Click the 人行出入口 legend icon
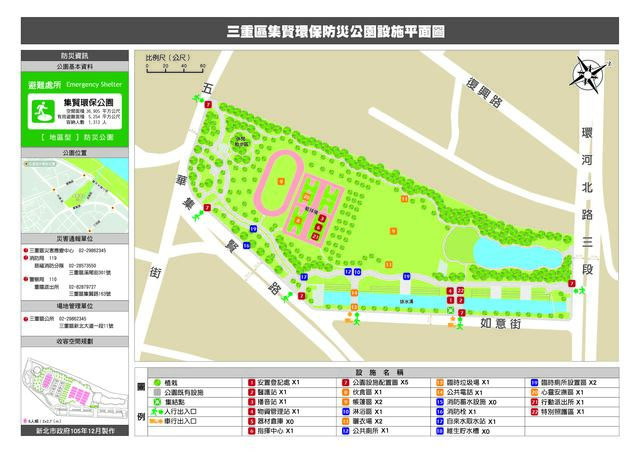The height and width of the screenshot is (453, 640). 157,412
